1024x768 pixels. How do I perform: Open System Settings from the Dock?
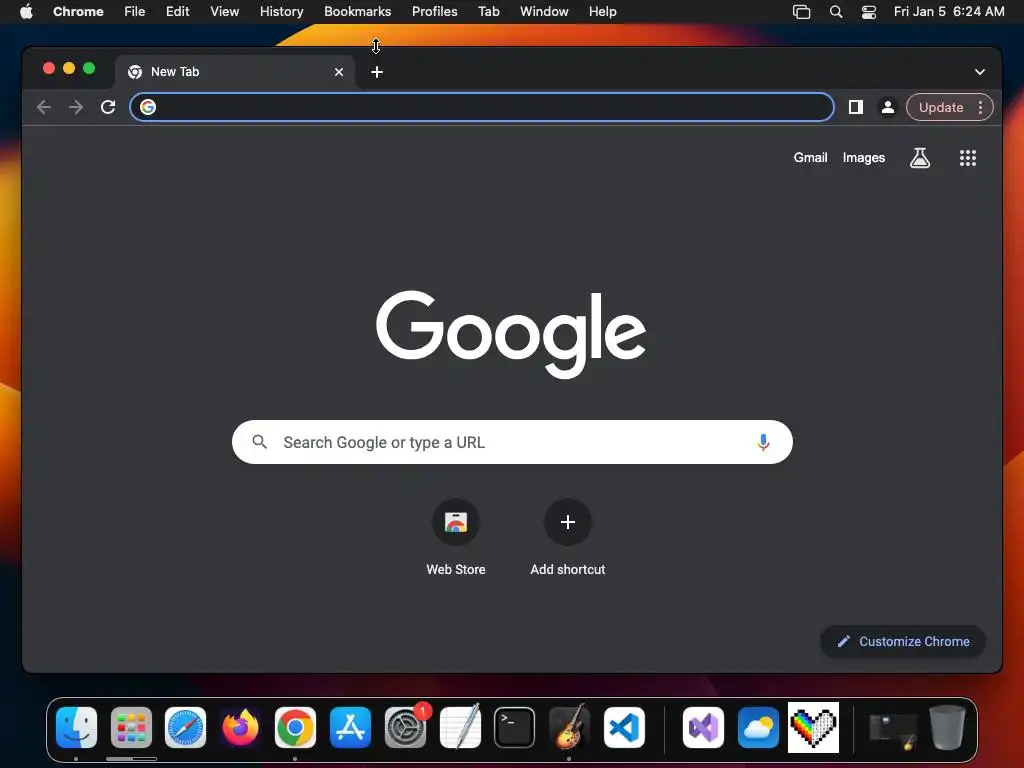(x=406, y=728)
